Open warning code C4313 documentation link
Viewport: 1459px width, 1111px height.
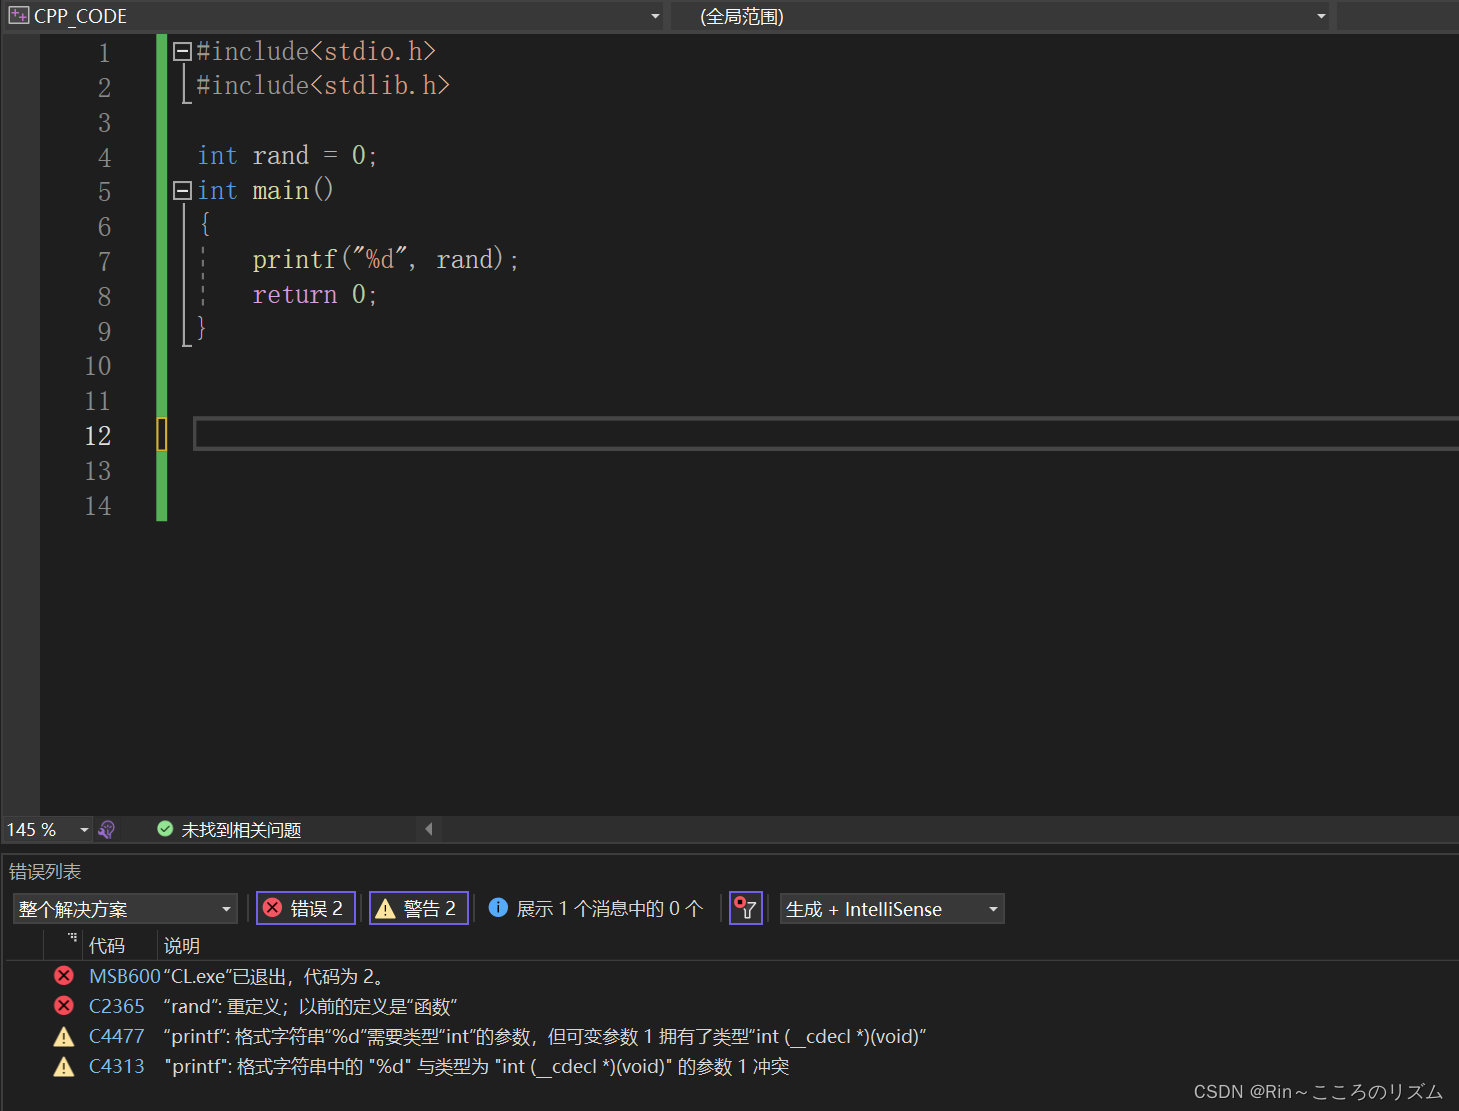[x=117, y=1066]
